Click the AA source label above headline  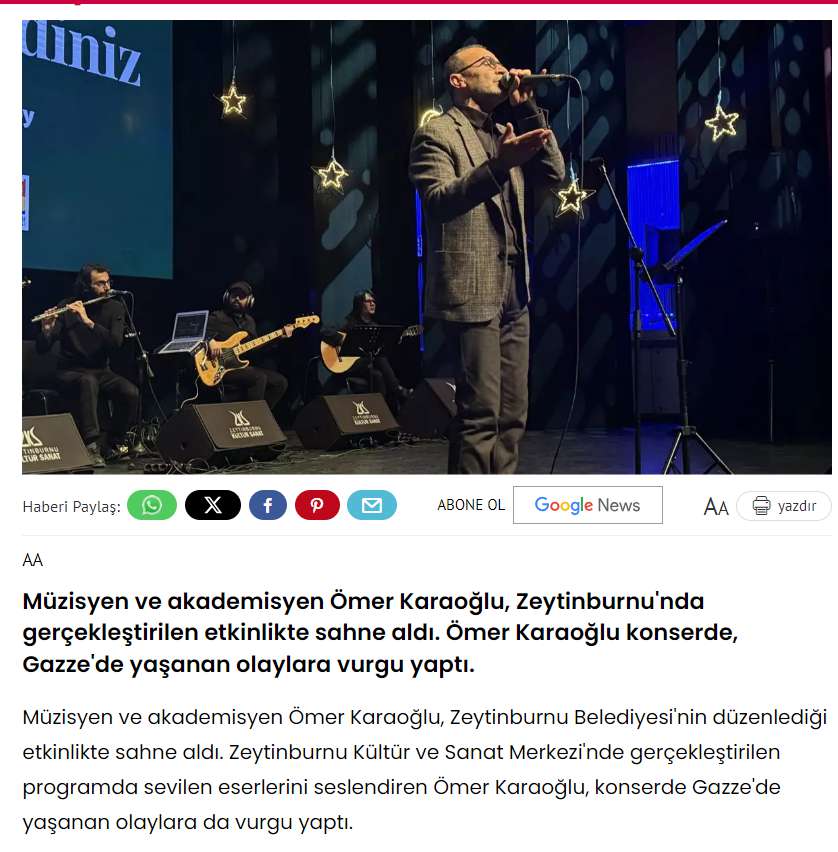tap(33, 560)
